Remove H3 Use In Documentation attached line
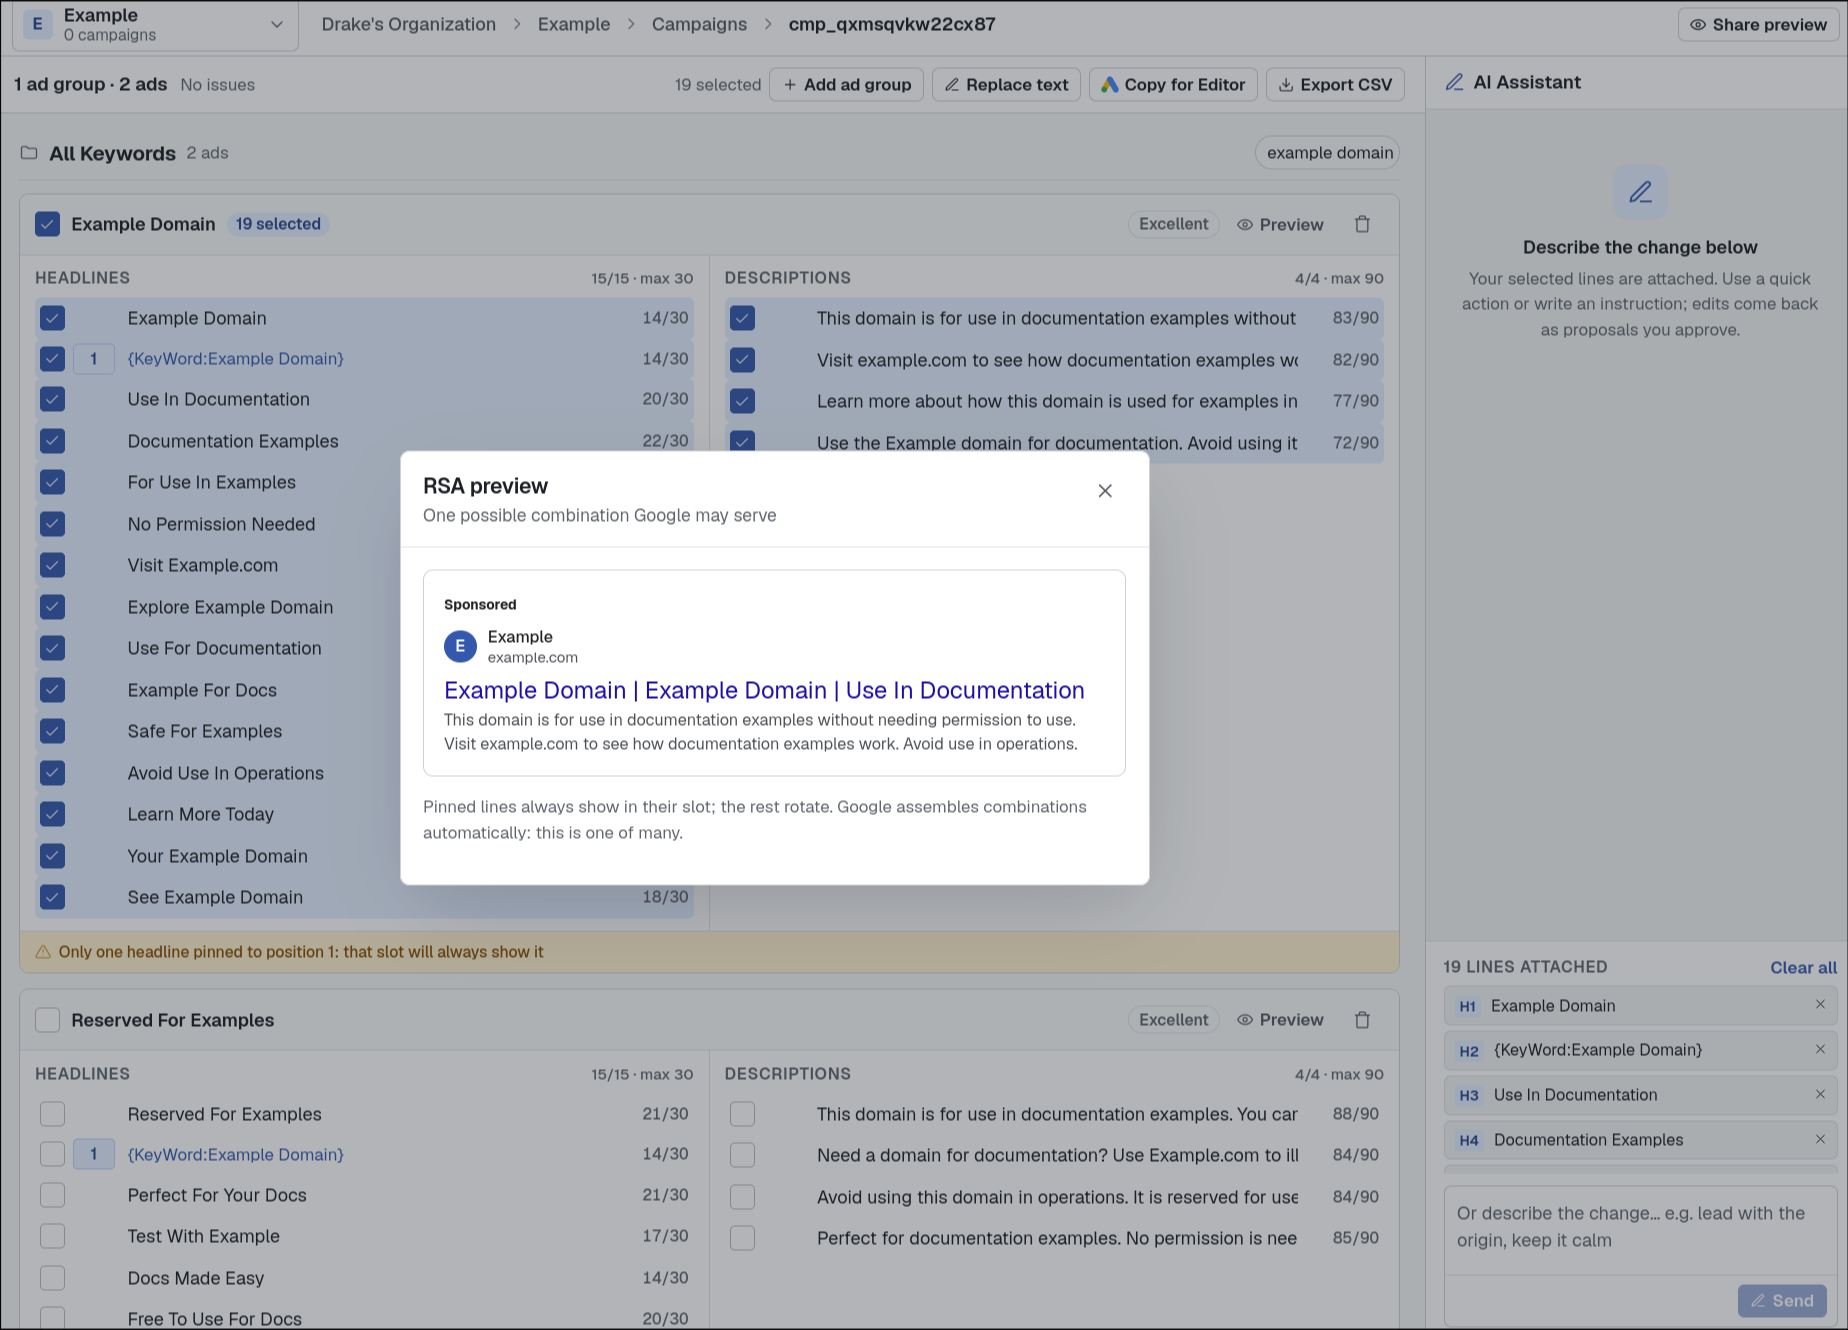The width and height of the screenshot is (1848, 1330). tap(1820, 1095)
